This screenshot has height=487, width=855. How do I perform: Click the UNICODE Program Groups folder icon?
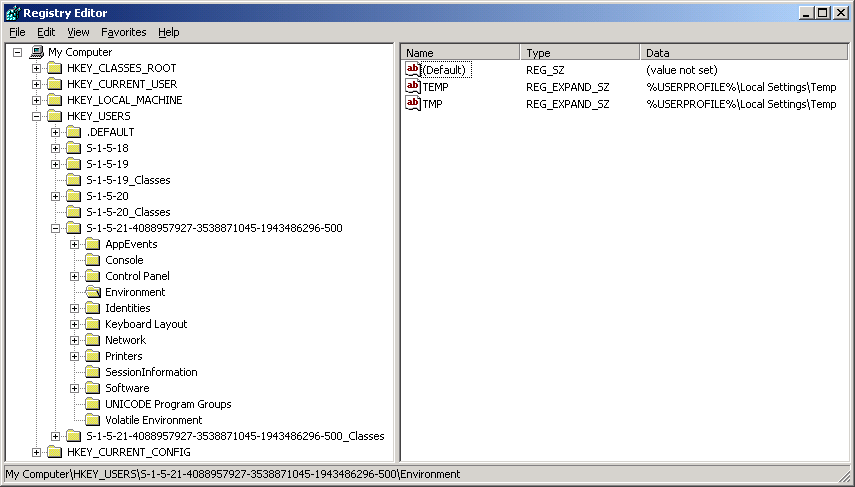93,404
